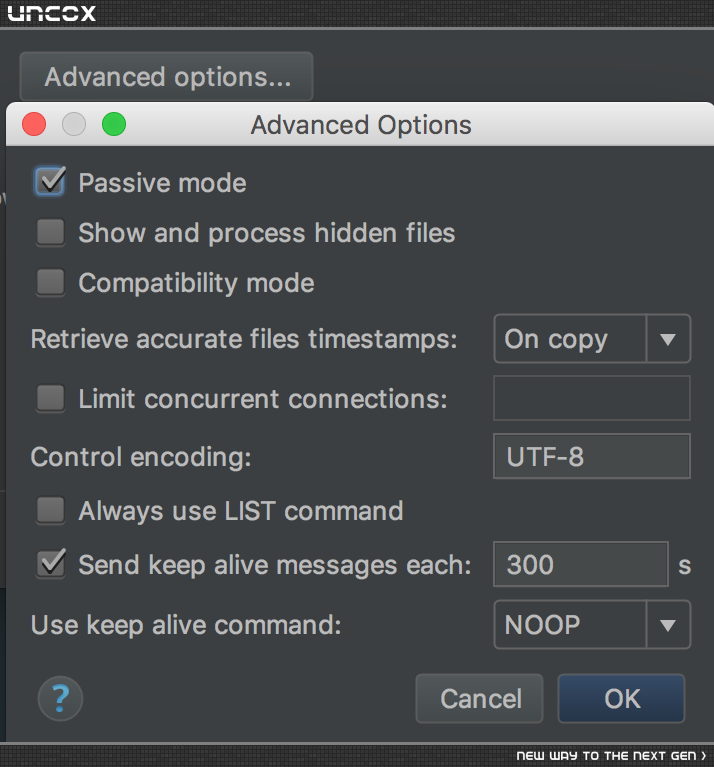Click the gray minimize window button
This screenshot has width=714, height=767.
coord(74,124)
